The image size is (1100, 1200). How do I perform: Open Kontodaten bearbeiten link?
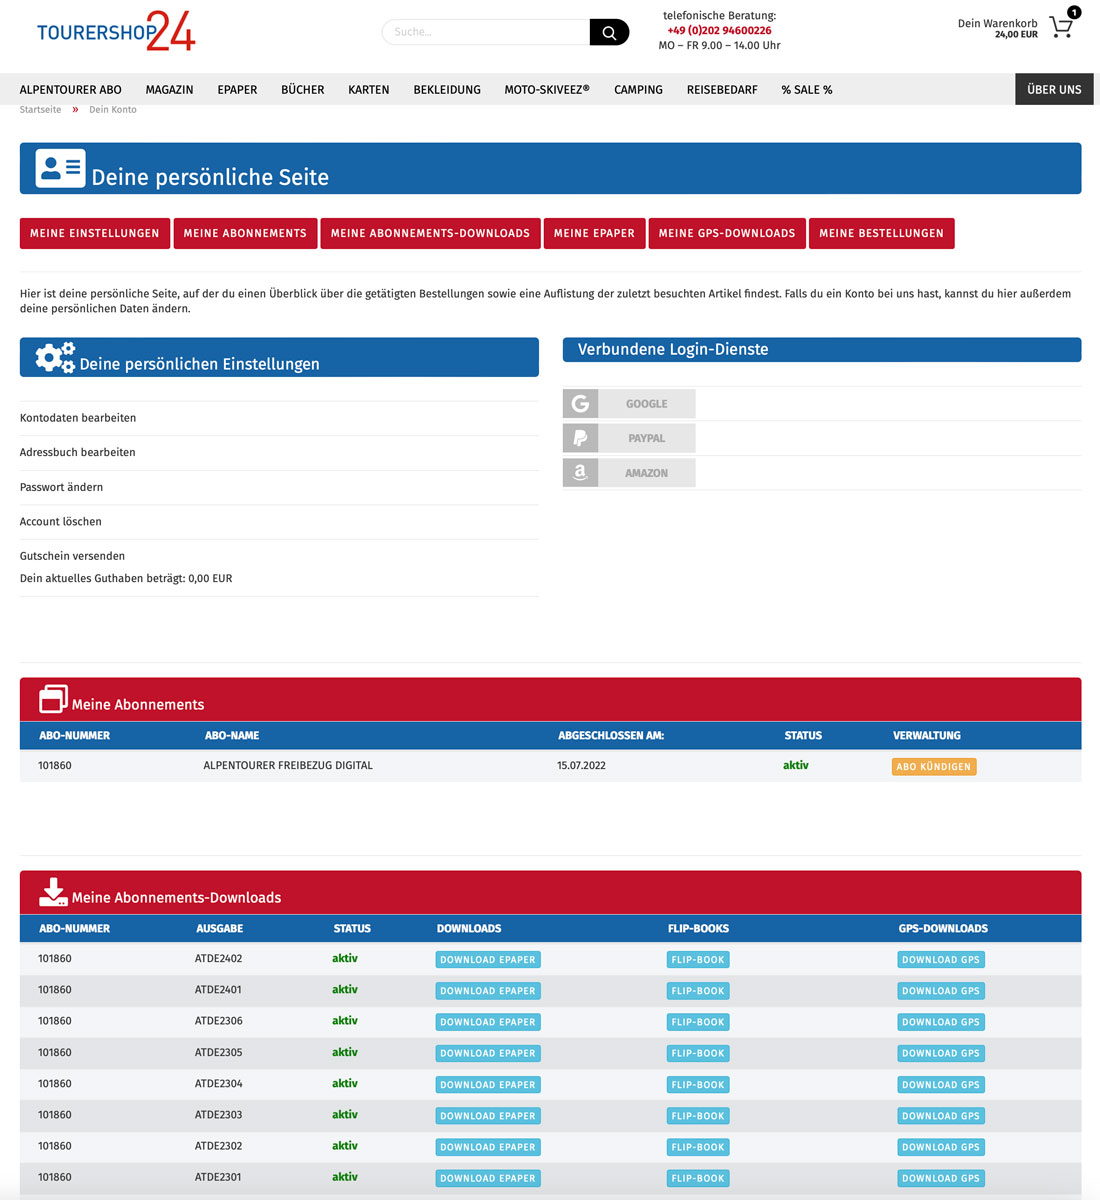point(78,418)
